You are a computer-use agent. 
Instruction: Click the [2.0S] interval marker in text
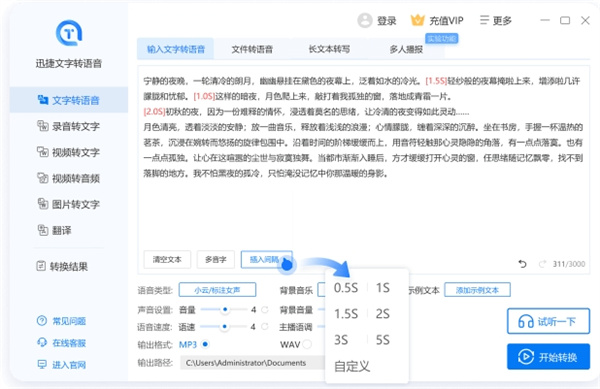tap(154, 112)
